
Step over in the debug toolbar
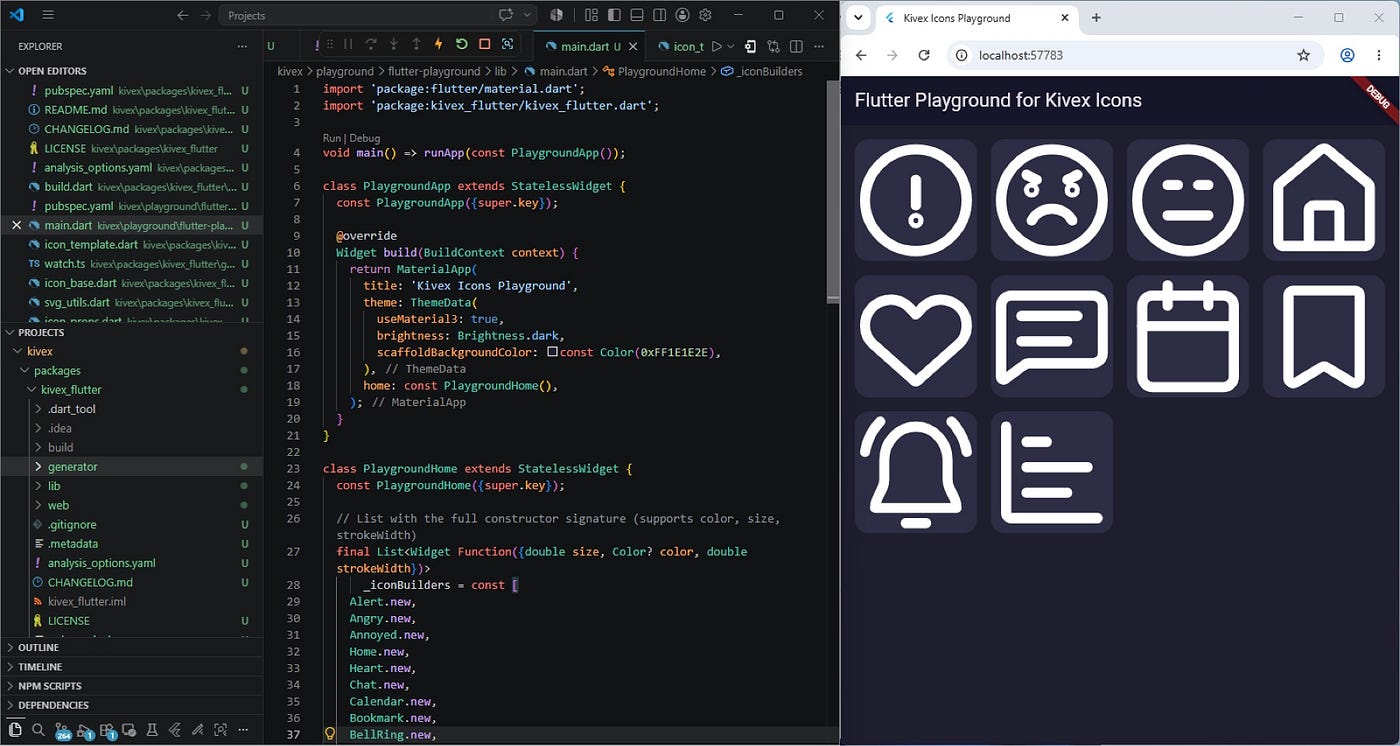point(371,45)
